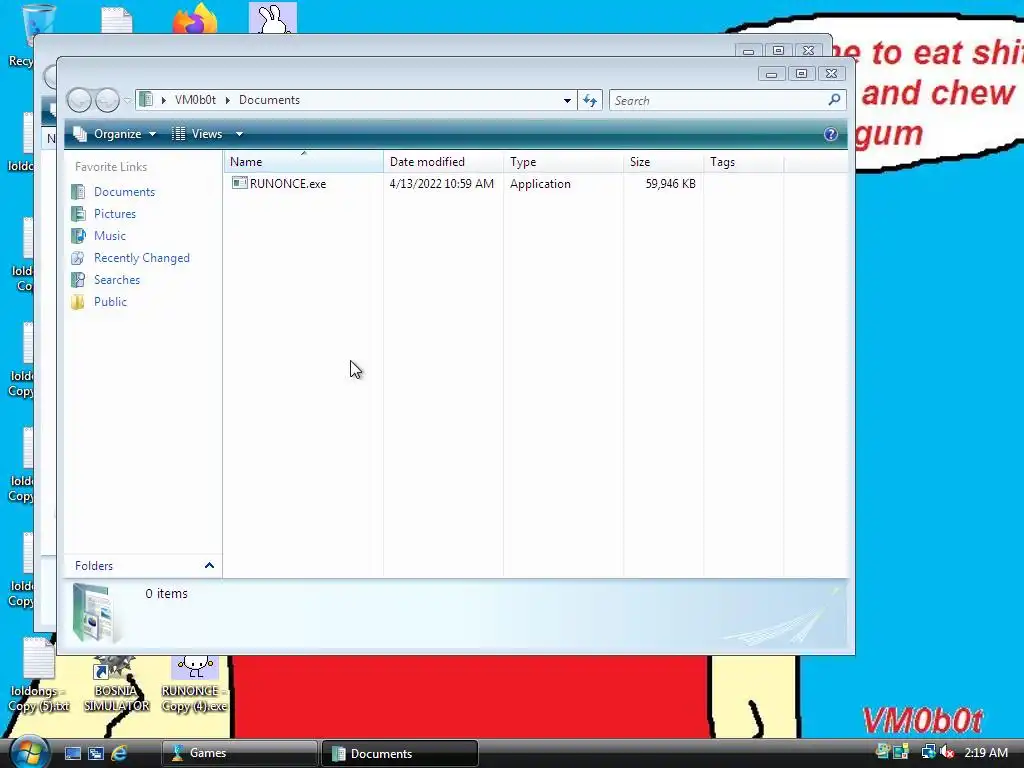This screenshot has height=768, width=1024.
Task: Open Searches in Favorite Links
Action: [x=116, y=280]
